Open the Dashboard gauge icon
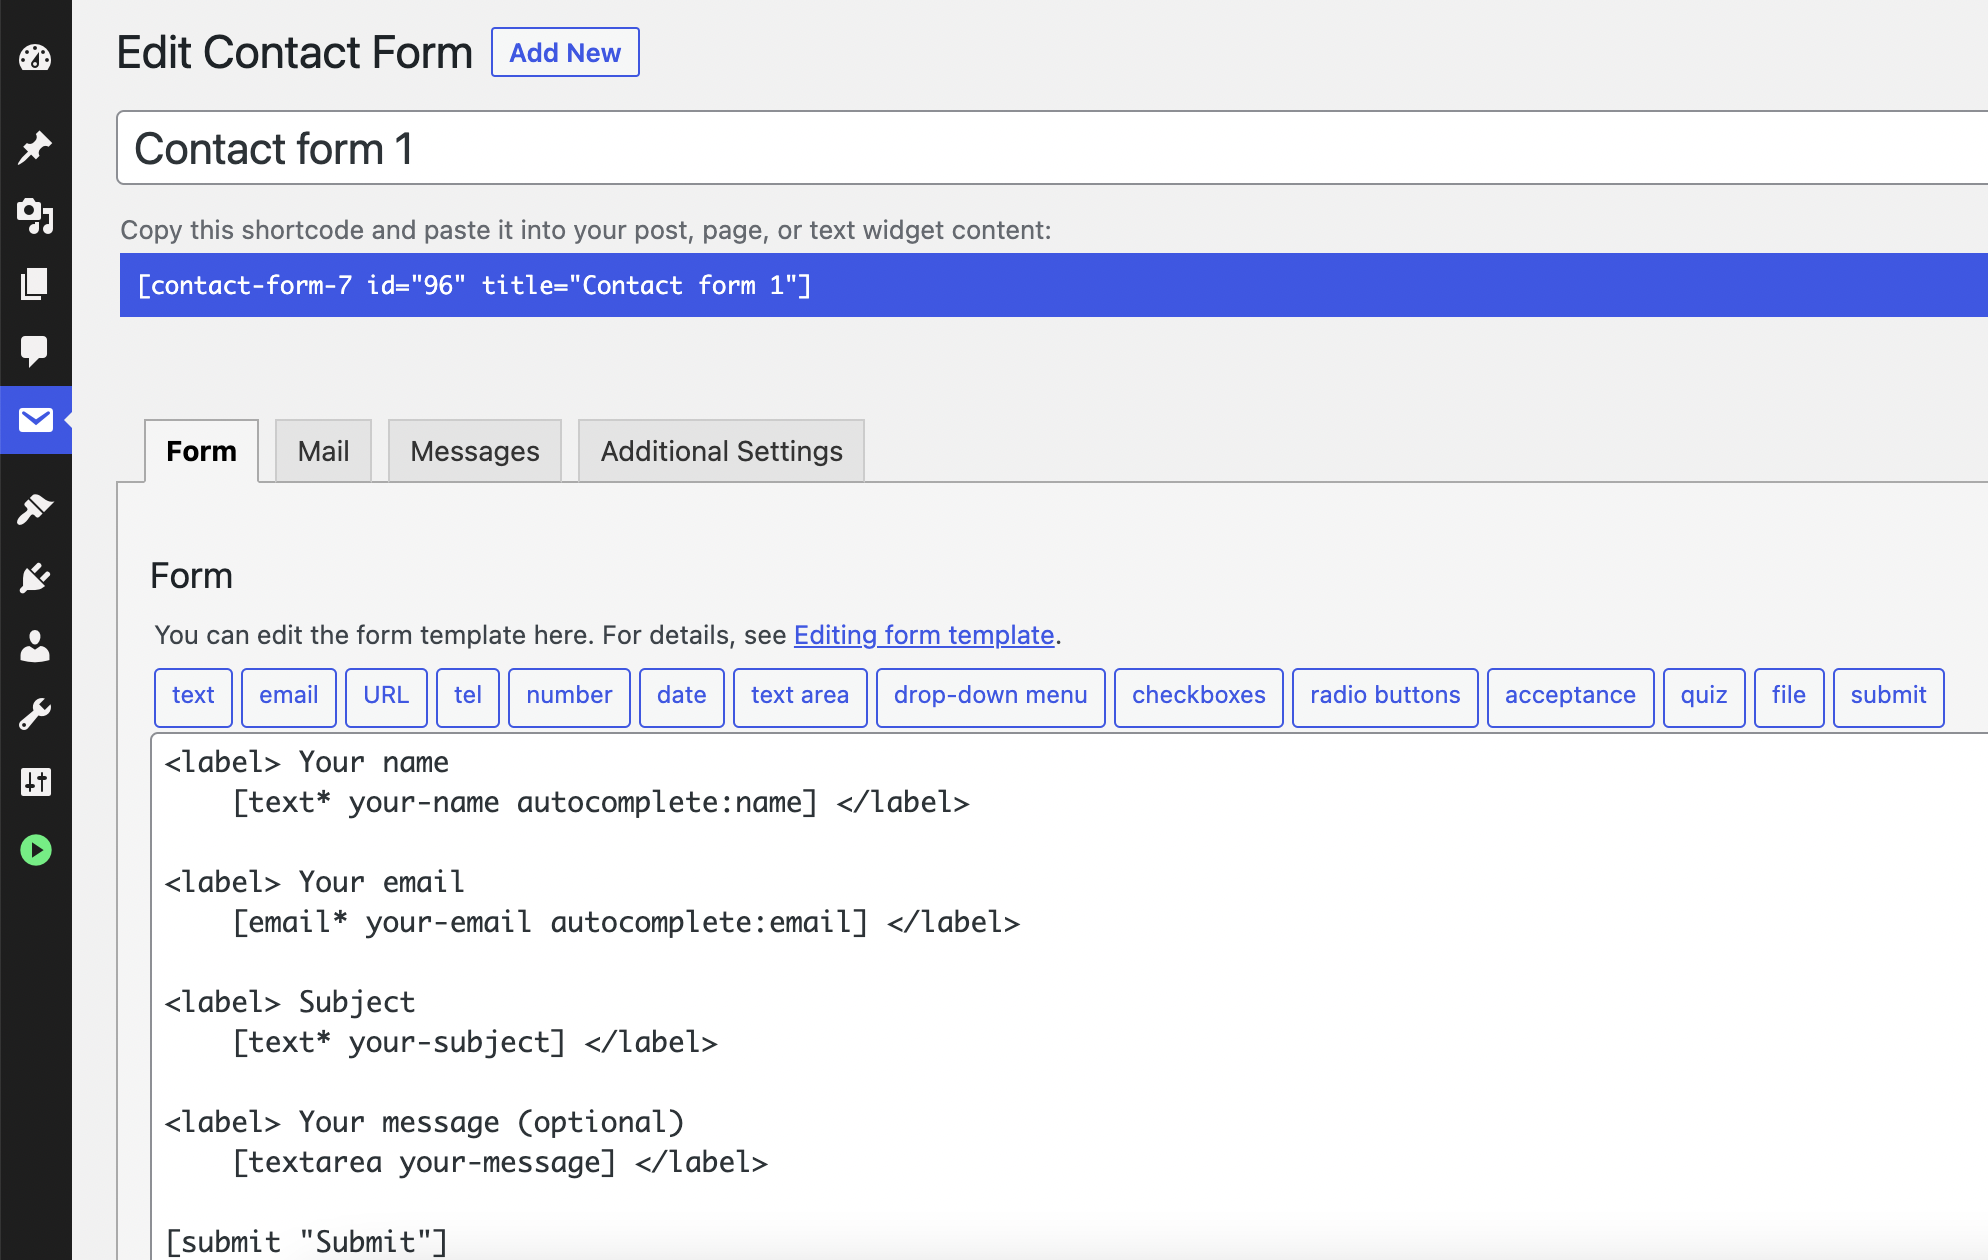This screenshot has width=1988, height=1260. (35, 58)
